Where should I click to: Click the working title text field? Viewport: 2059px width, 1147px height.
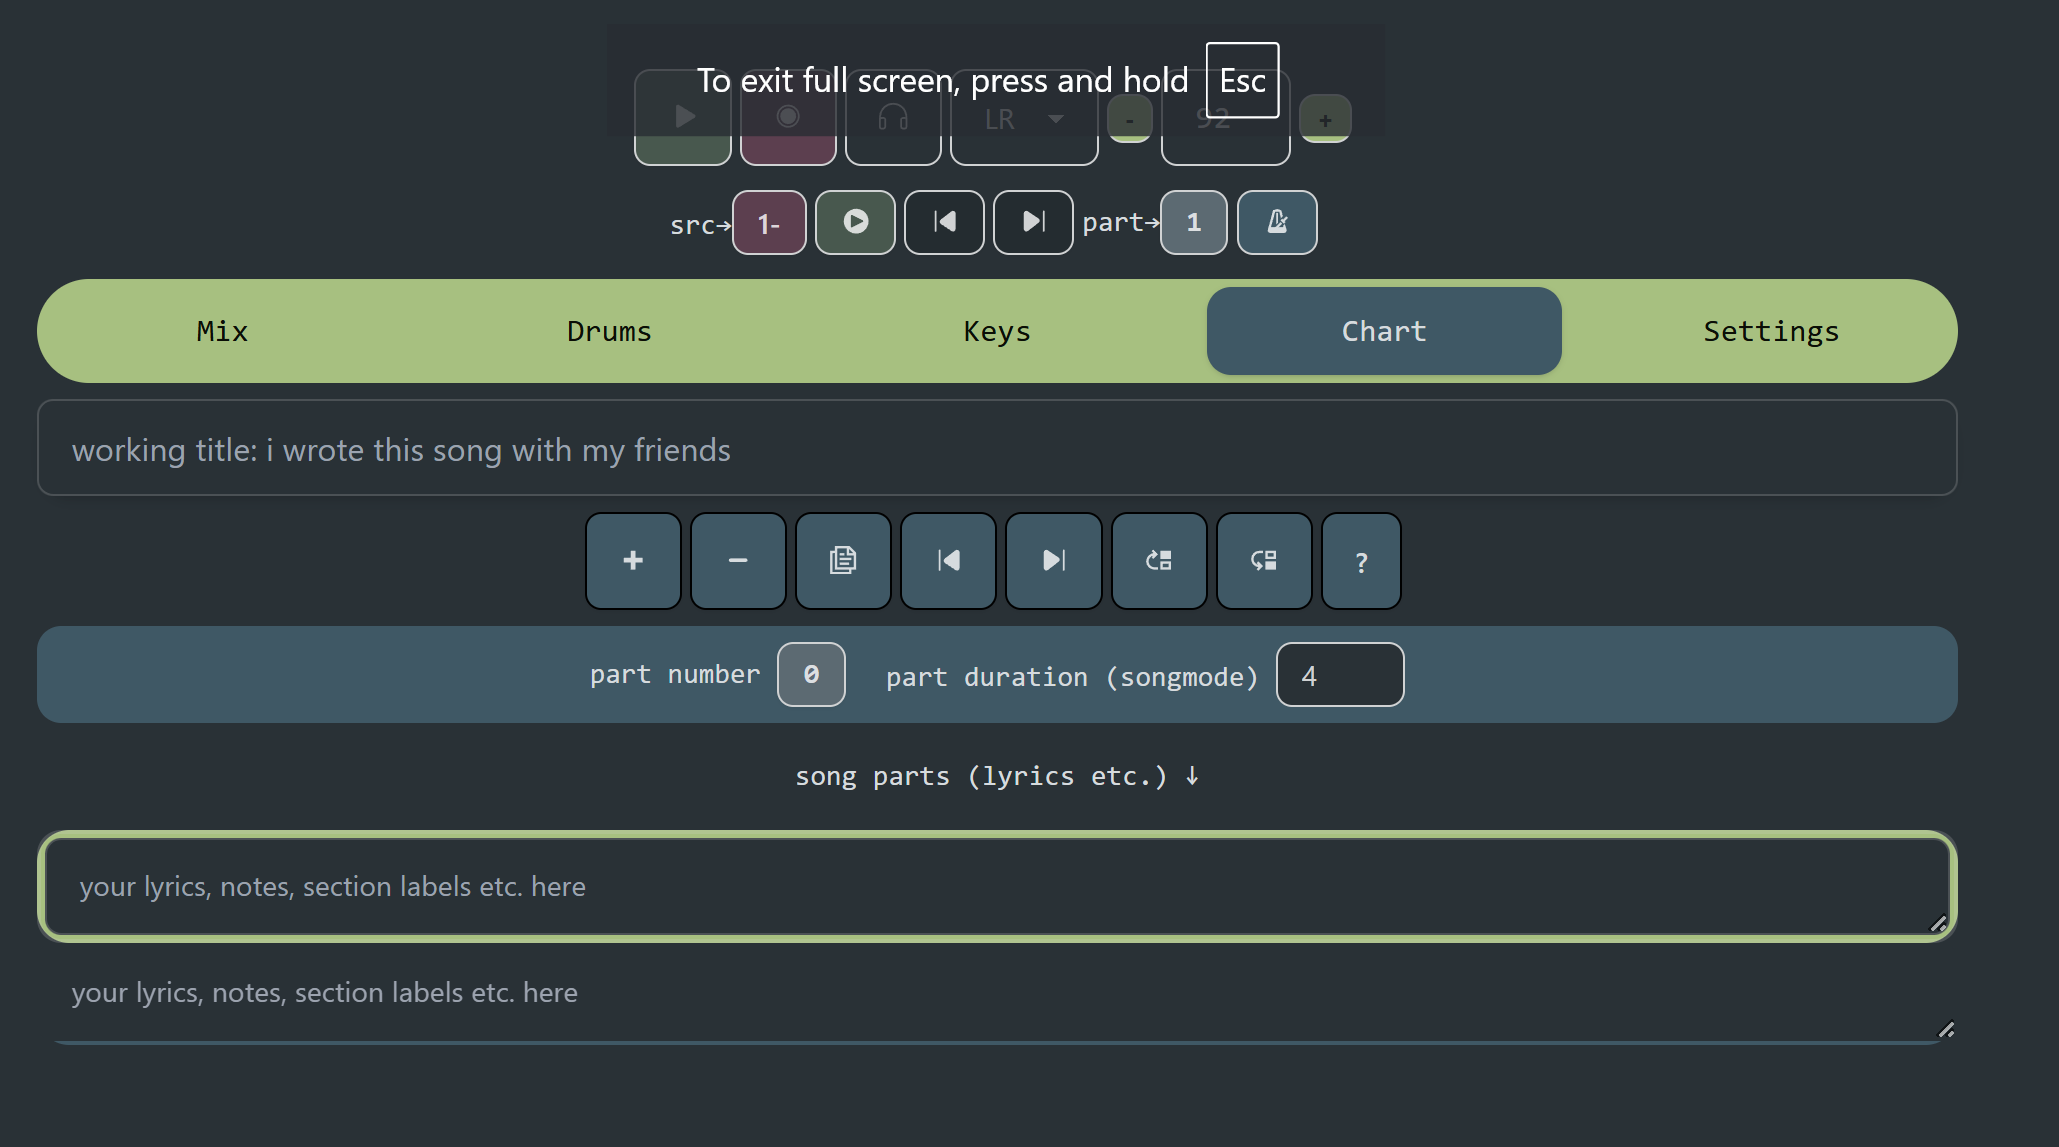(x=996, y=449)
